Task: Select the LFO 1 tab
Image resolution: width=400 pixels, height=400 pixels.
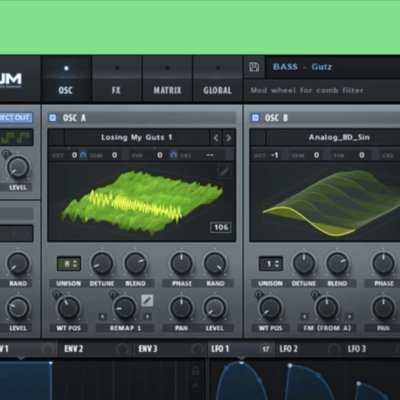Action: (x=220, y=349)
